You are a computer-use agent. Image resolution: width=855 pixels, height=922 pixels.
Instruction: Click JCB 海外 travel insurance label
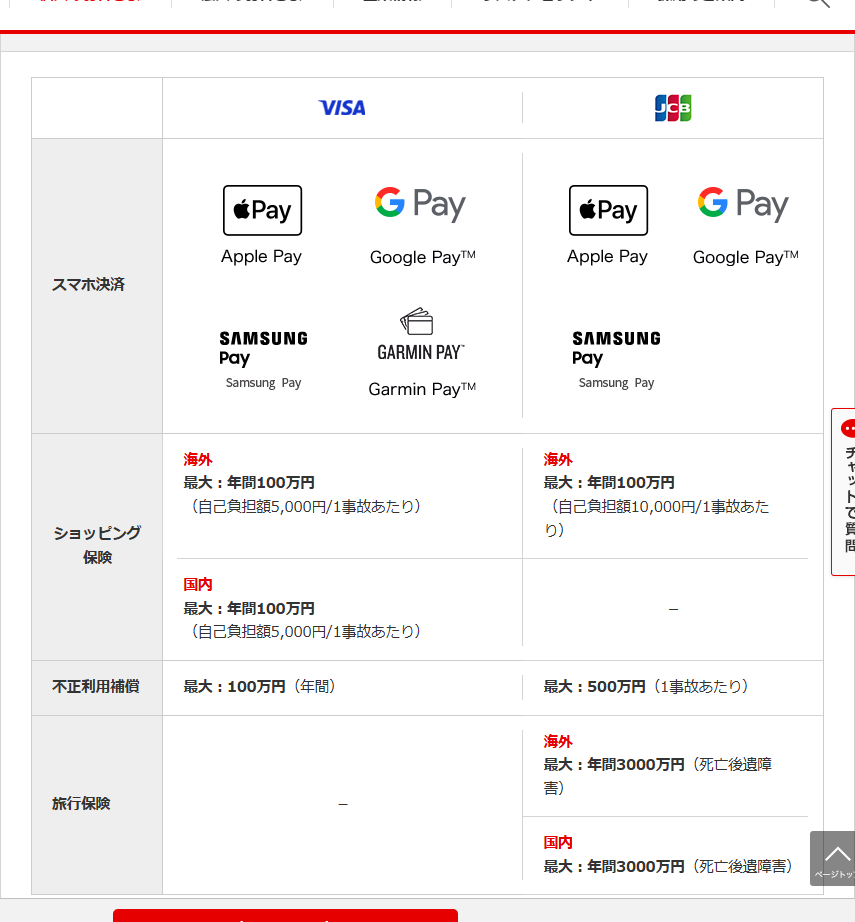(557, 741)
